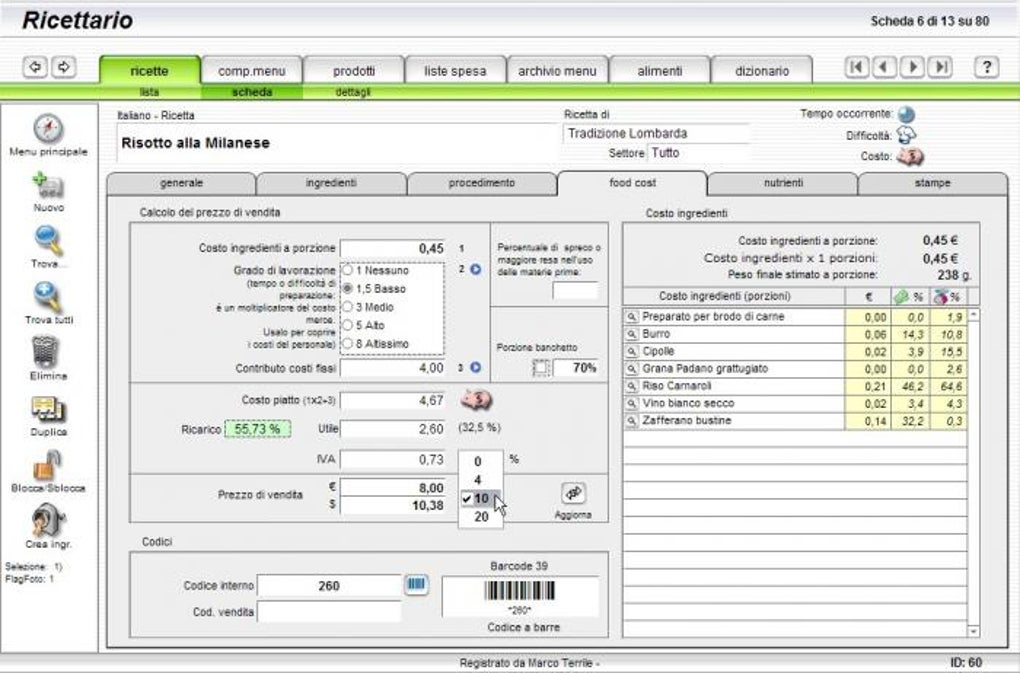Open magnifier for Zafferano bustine
This screenshot has height=673, width=1020.
tap(631, 421)
